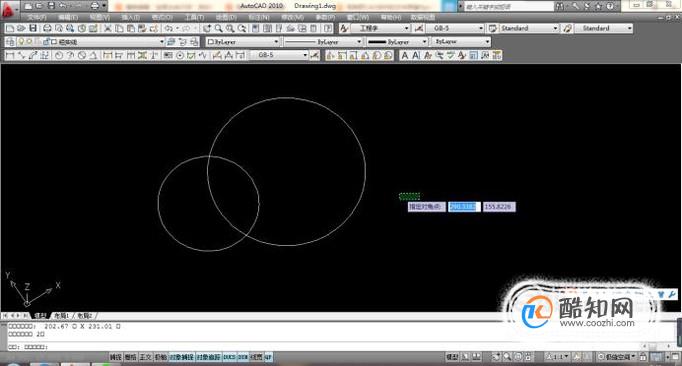Switch to the second layout tab

85,316
